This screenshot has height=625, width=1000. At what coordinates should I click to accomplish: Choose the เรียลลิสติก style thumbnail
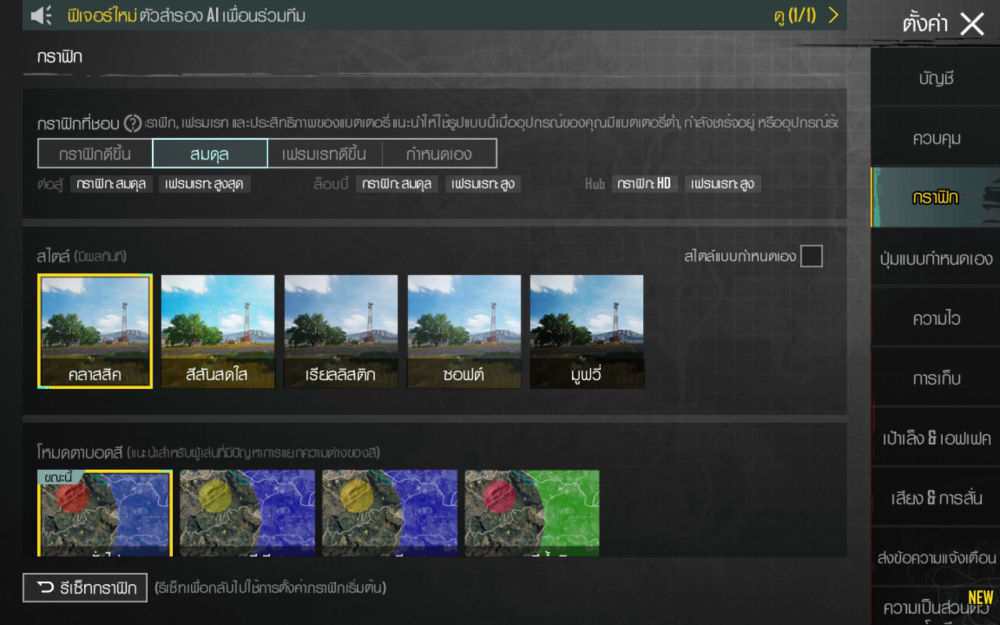pos(341,331)
